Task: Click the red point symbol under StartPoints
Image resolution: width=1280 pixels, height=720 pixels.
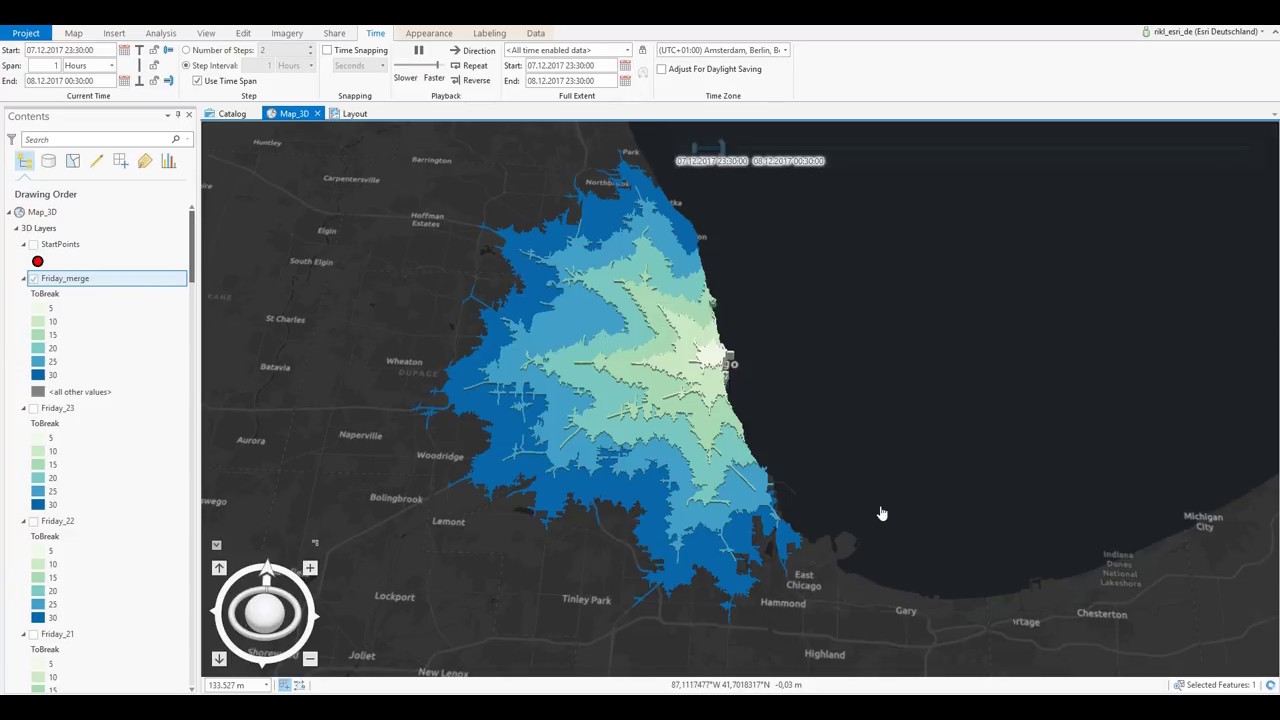Action: point(37,261)
